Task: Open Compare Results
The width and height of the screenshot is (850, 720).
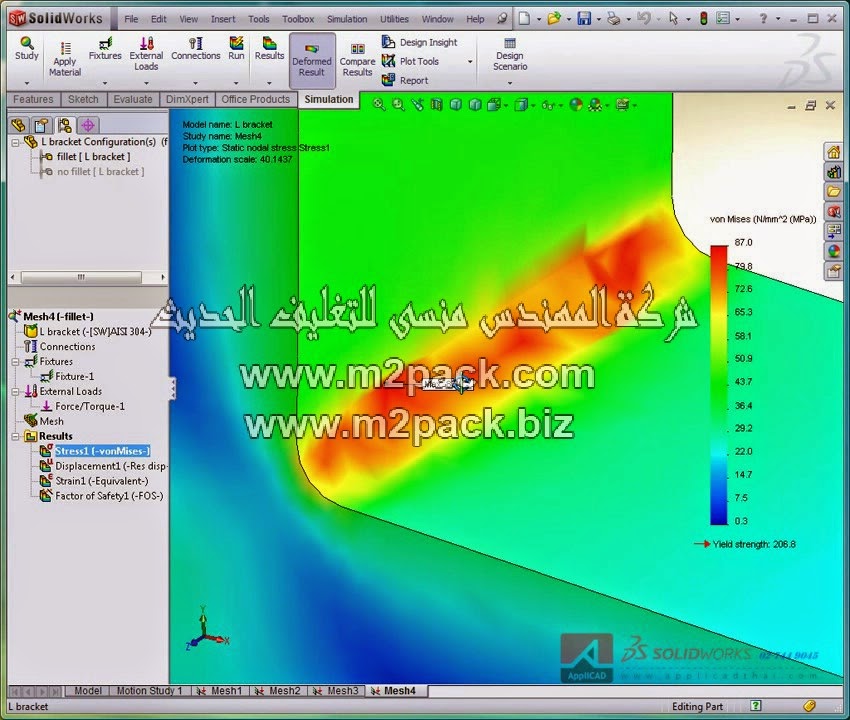Action: 357,60
